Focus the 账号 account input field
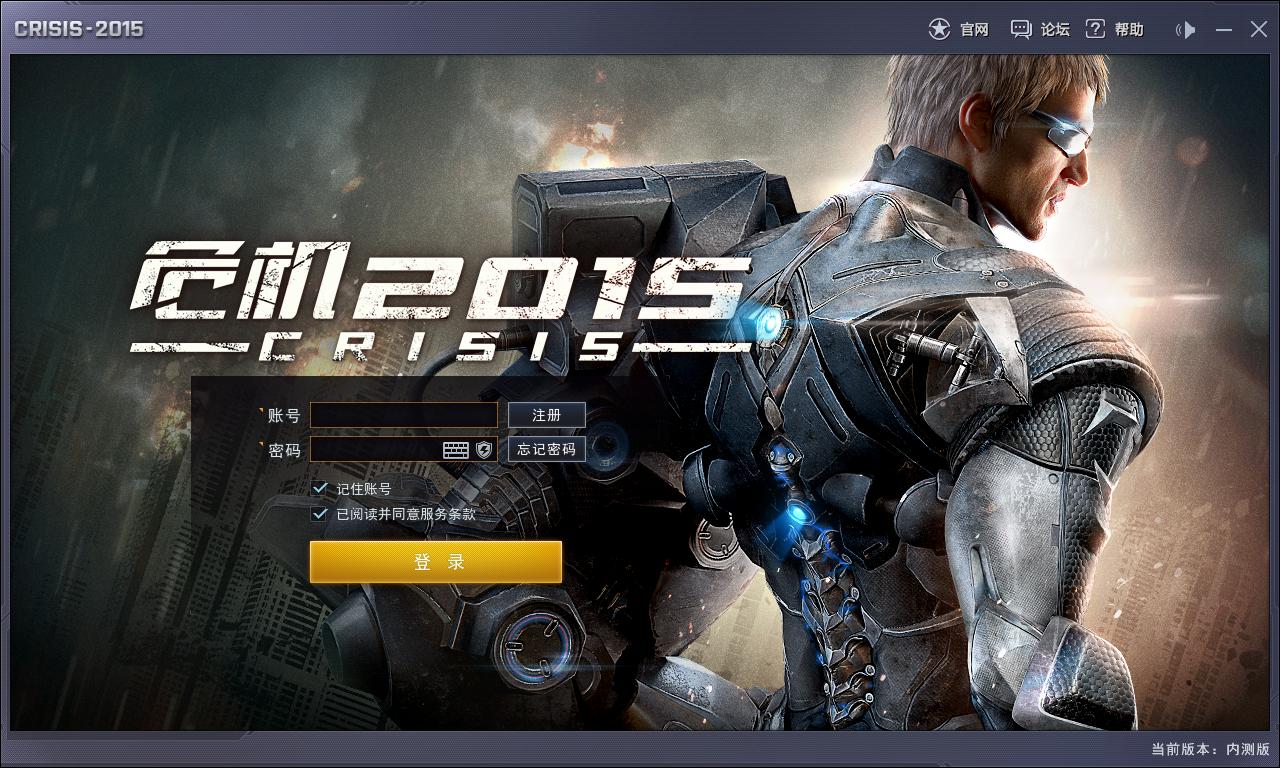 point(403,415)
